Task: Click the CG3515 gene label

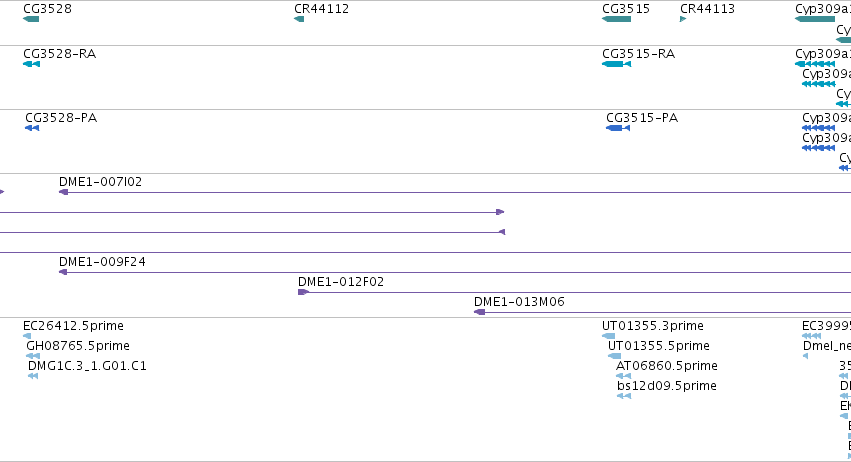Action: coord(626,9)
